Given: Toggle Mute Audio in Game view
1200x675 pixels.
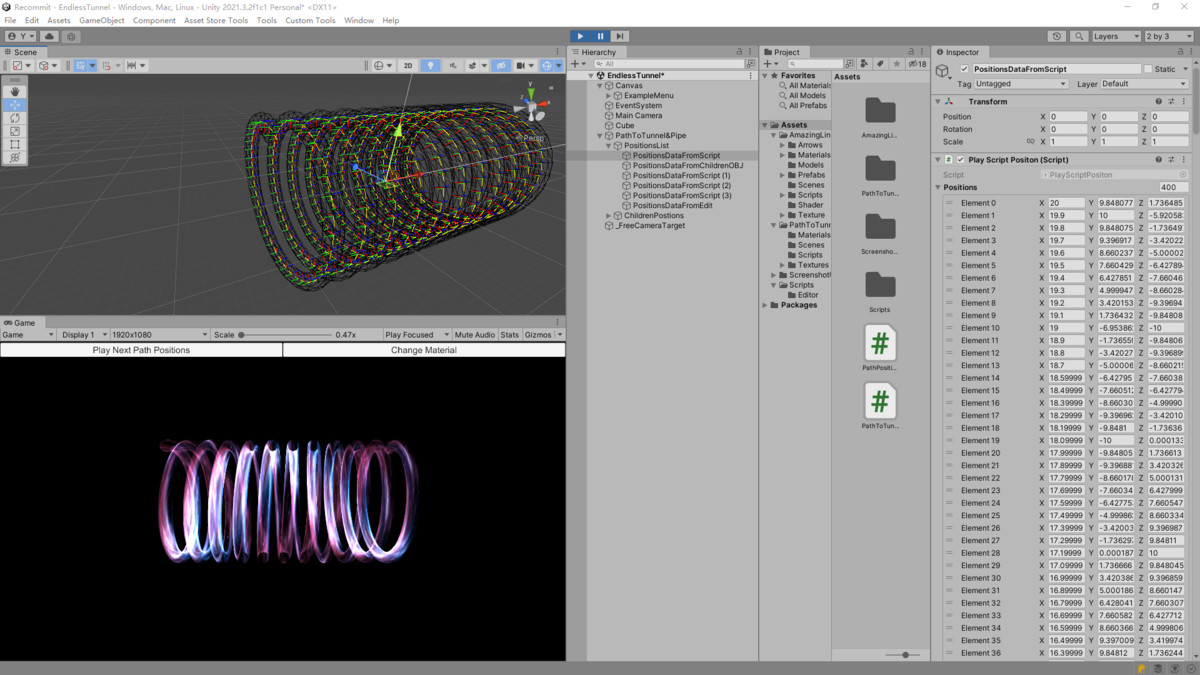Looking at the screenshot, I should click(474, 335).
